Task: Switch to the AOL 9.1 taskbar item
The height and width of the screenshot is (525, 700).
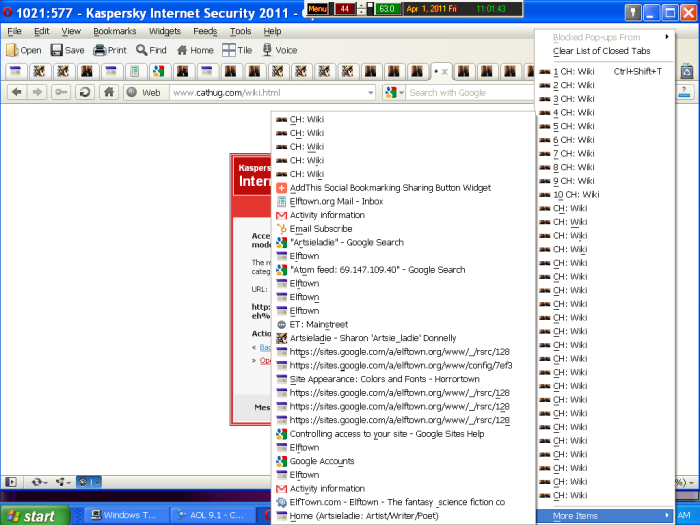Action: click(x=212, y=515)
